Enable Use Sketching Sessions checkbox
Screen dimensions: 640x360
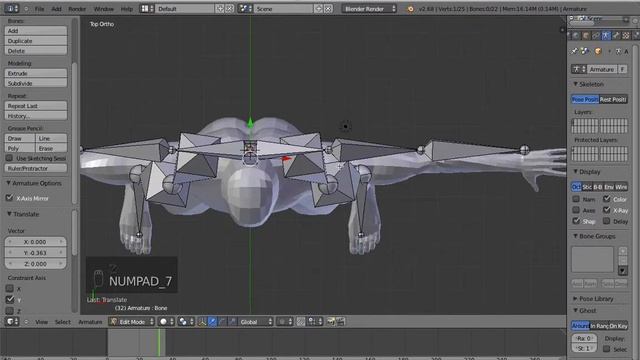pos(10,158)
